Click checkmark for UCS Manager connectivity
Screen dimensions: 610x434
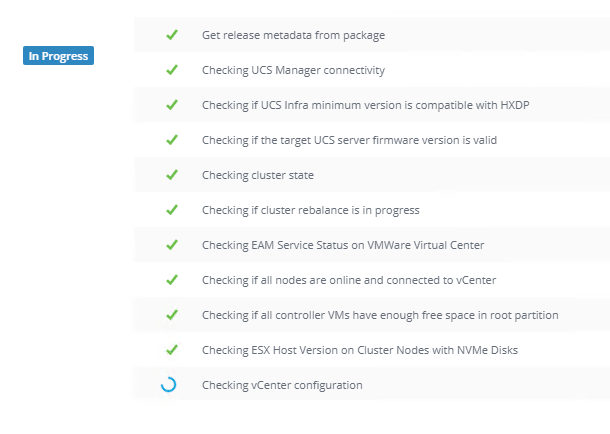171,70
